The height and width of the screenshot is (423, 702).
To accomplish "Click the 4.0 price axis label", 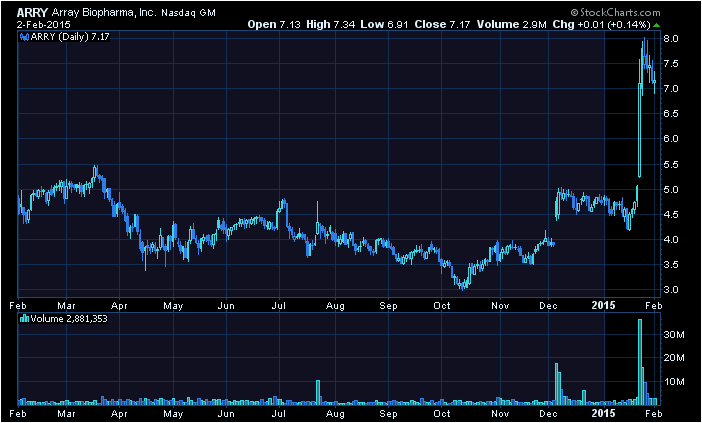I will pyautogui.click(x=672, y=239).
